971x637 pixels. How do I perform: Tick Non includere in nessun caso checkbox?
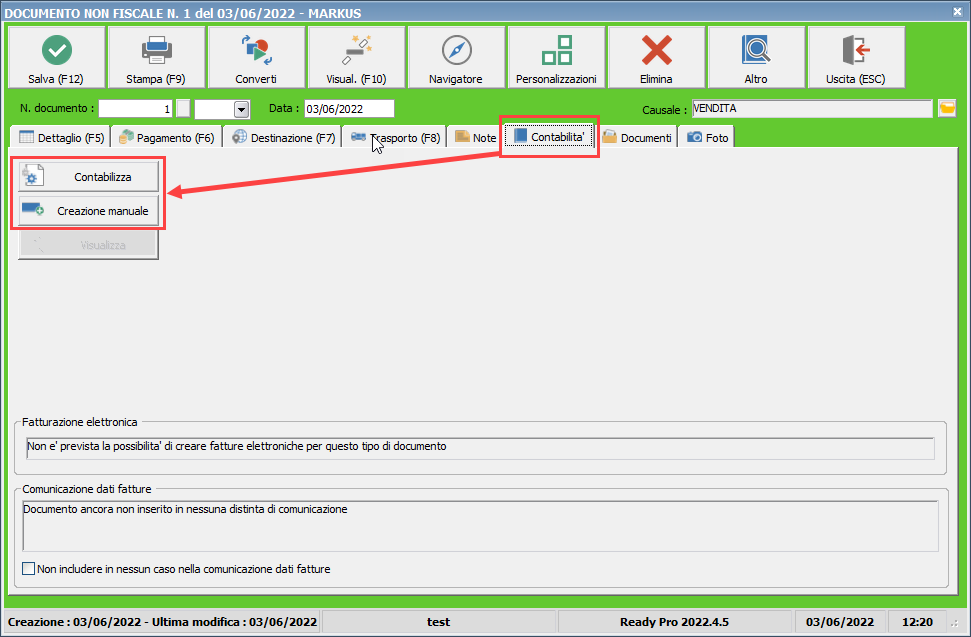[28, 568]
